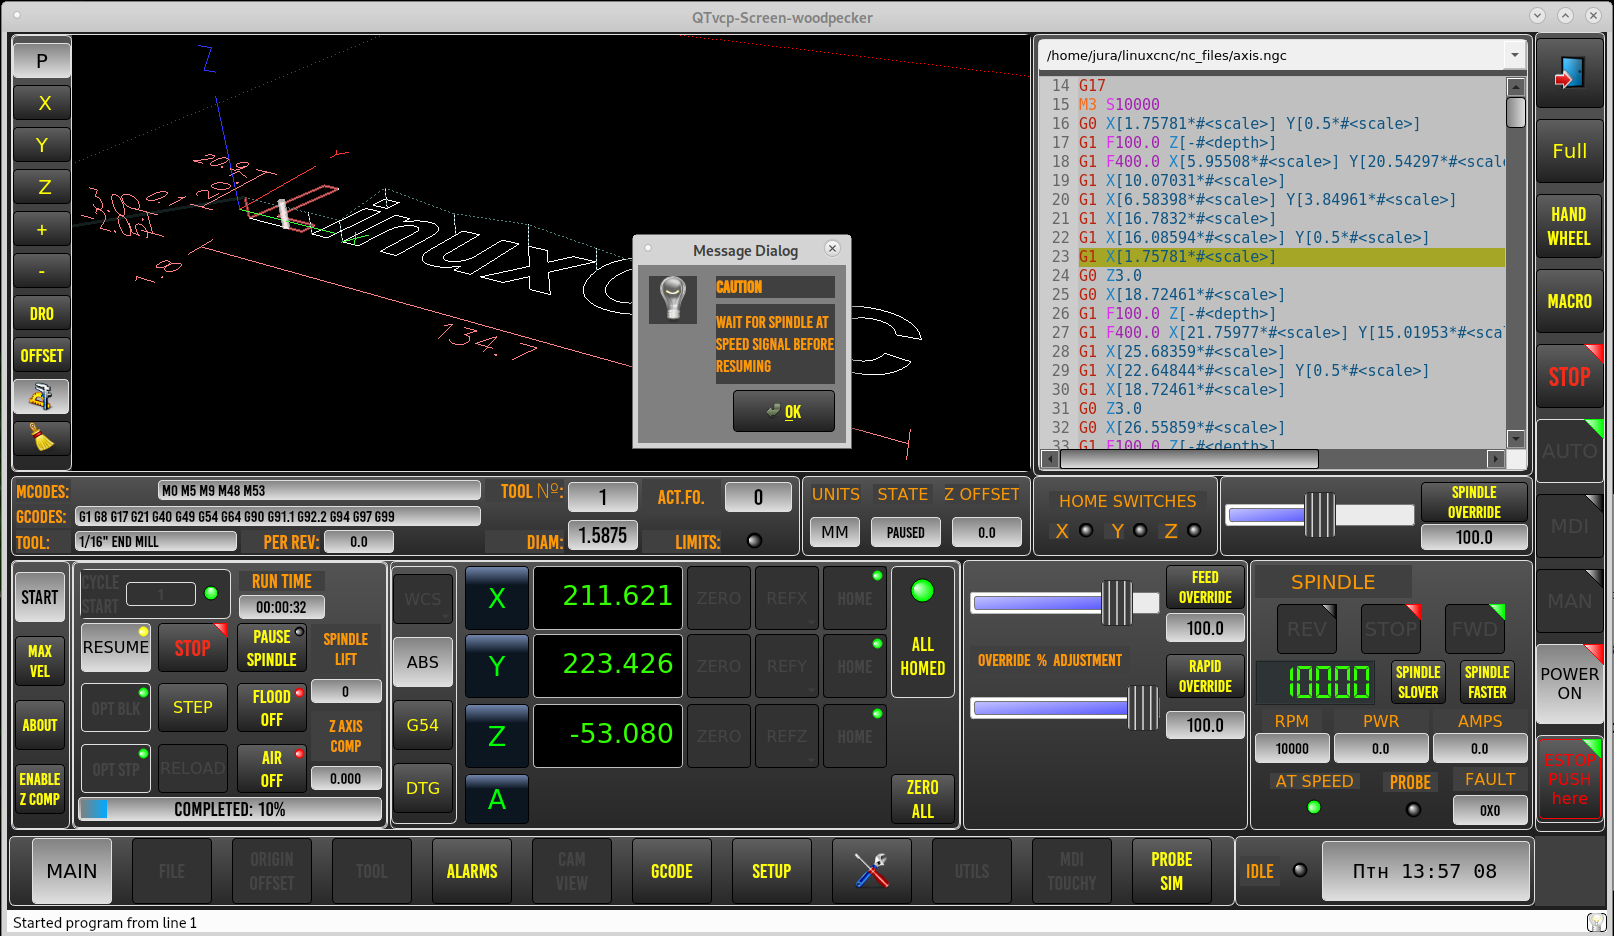Open the SETUP tab
This screenshot has height=936, width=1614.
(x=772, y=871)
